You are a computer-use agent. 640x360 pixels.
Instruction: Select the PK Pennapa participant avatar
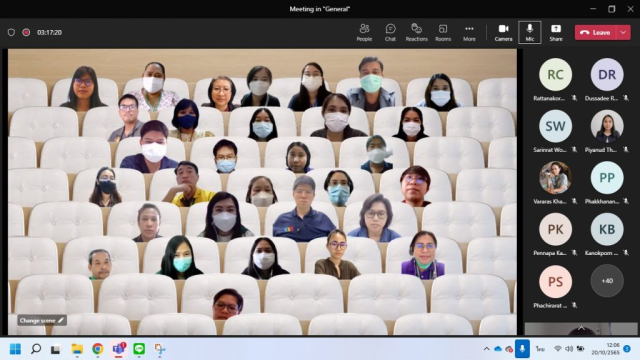555,229
